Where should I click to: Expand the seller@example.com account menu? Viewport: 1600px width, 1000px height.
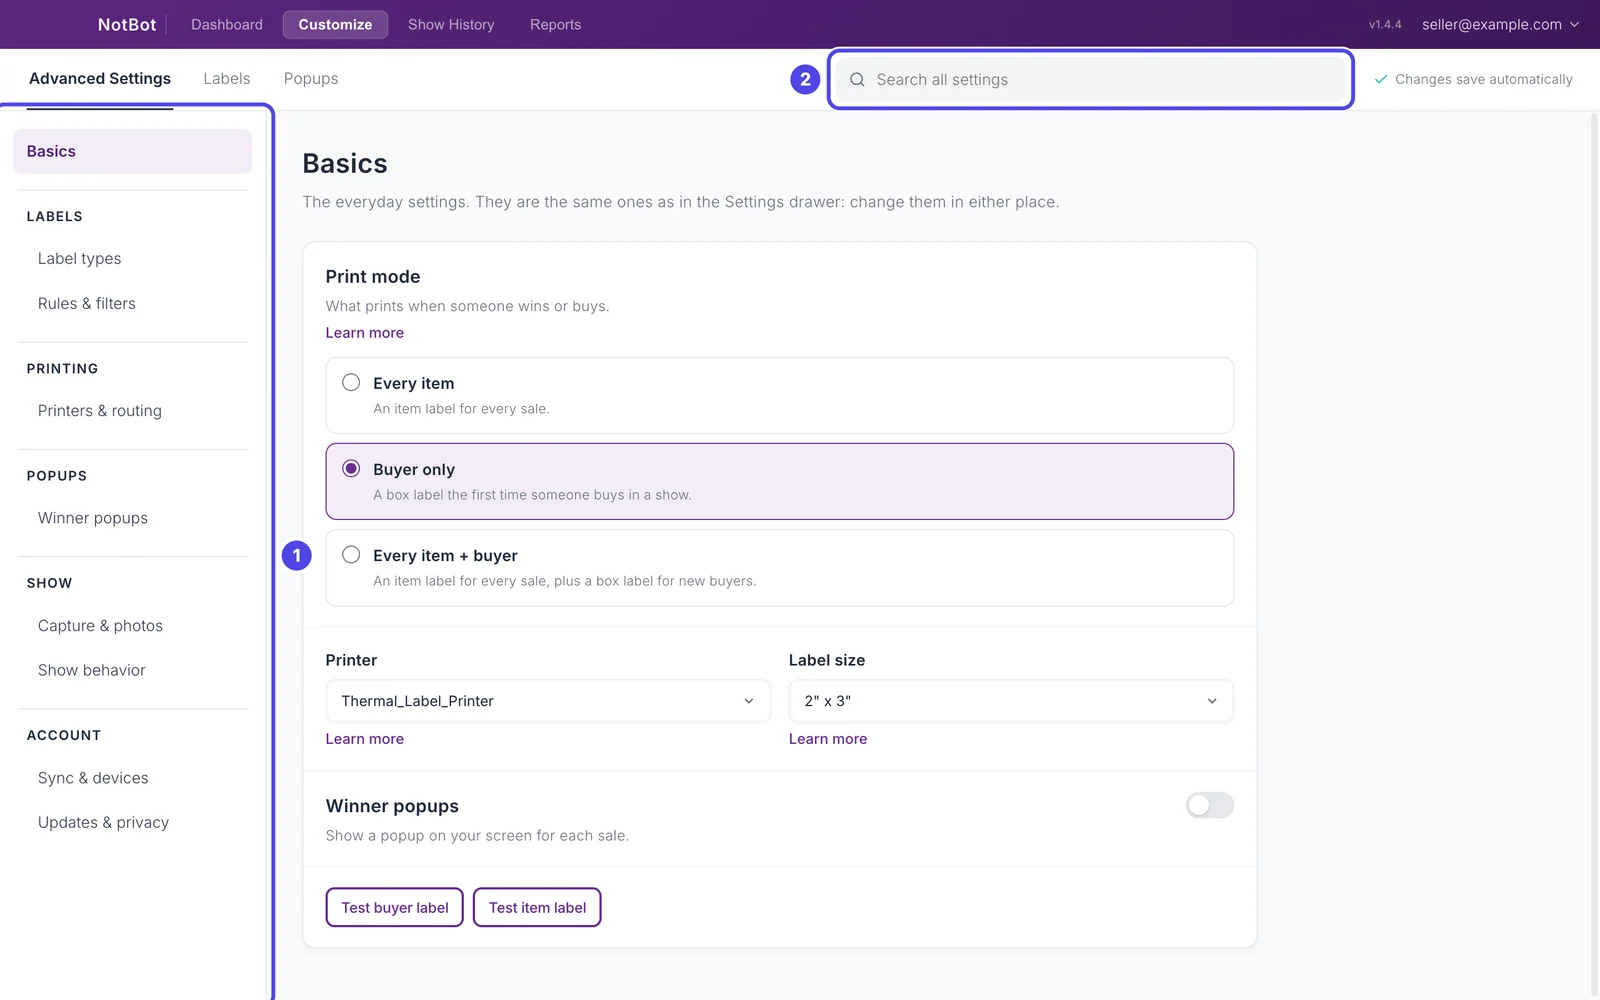[1500, 24]
